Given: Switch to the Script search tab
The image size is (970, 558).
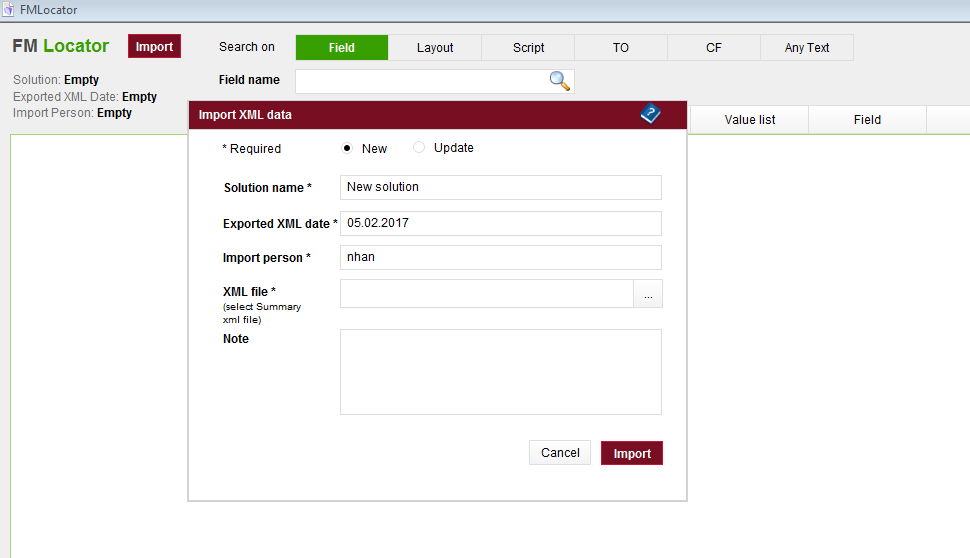Looking at the screenshot, I should pyautogui.click(x=528, y=47).
